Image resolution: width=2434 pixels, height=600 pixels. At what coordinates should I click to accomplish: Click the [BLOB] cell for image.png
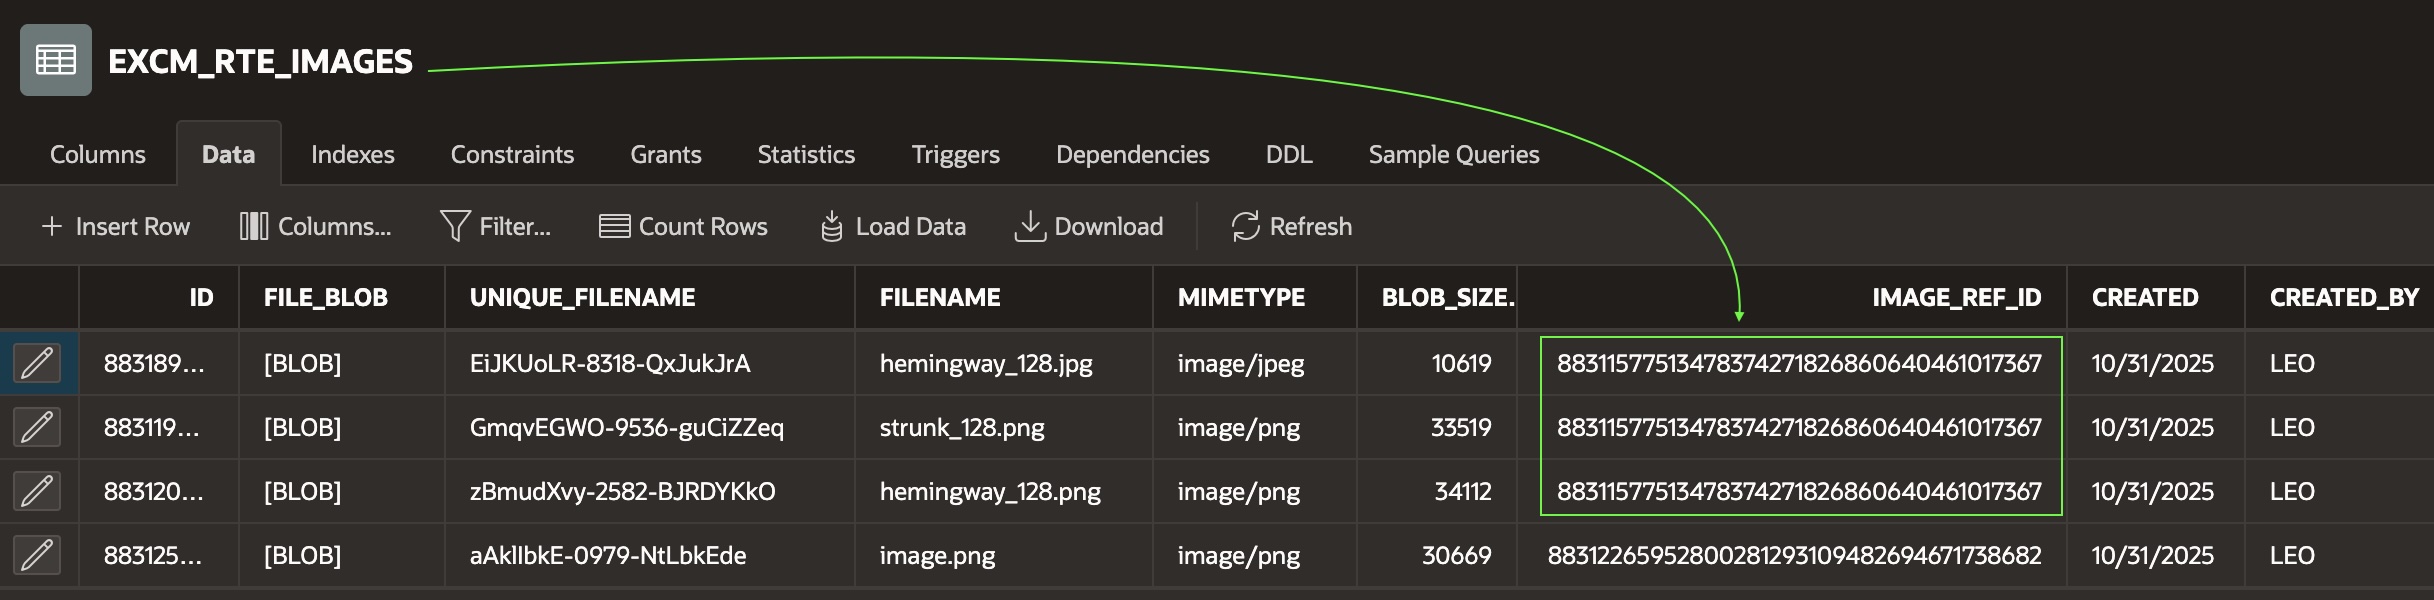pos(303,555)
